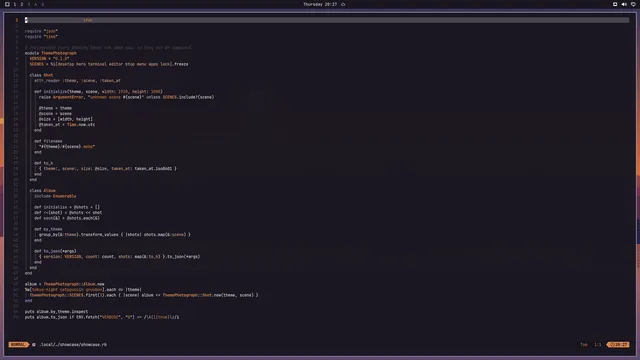
Task: Click the def by_theme line
Action: (x=48, y=229)
